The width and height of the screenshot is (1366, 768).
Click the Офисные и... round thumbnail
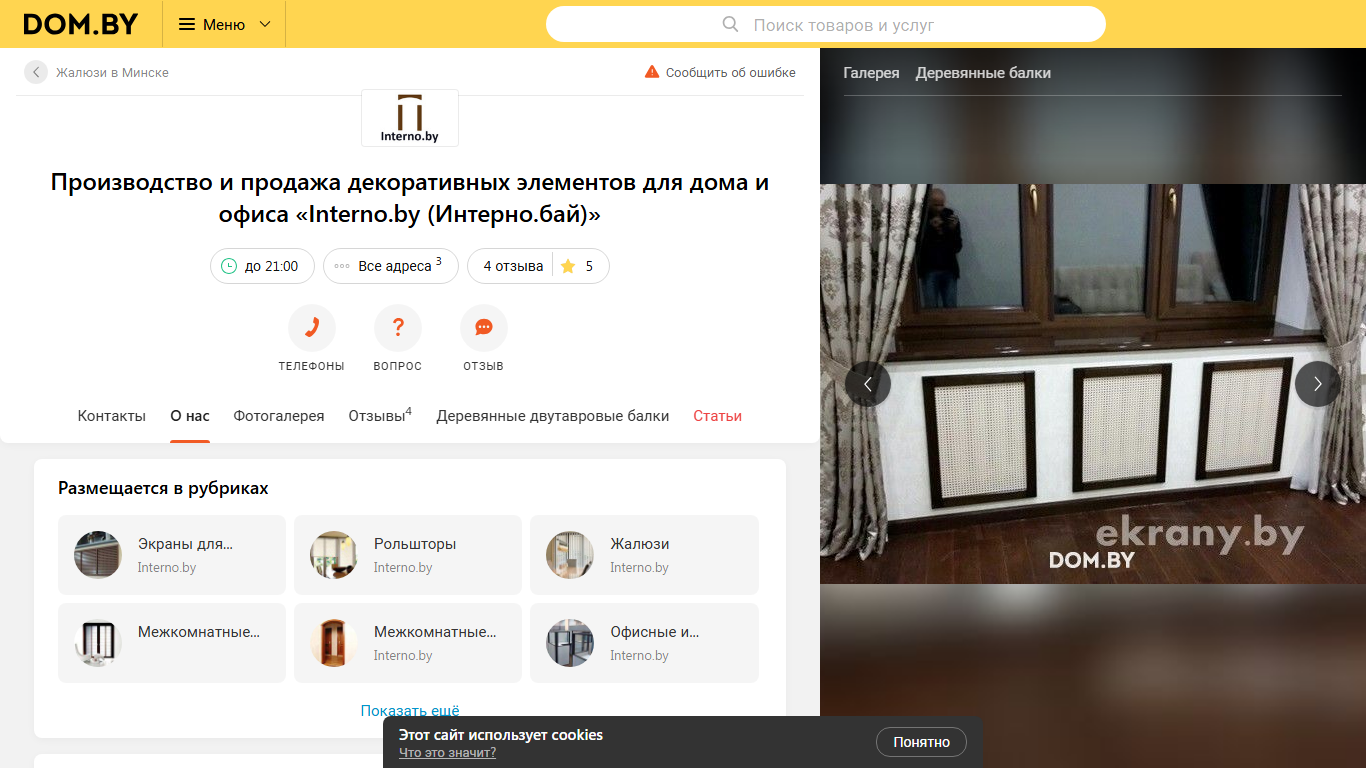tap(570, 643)
